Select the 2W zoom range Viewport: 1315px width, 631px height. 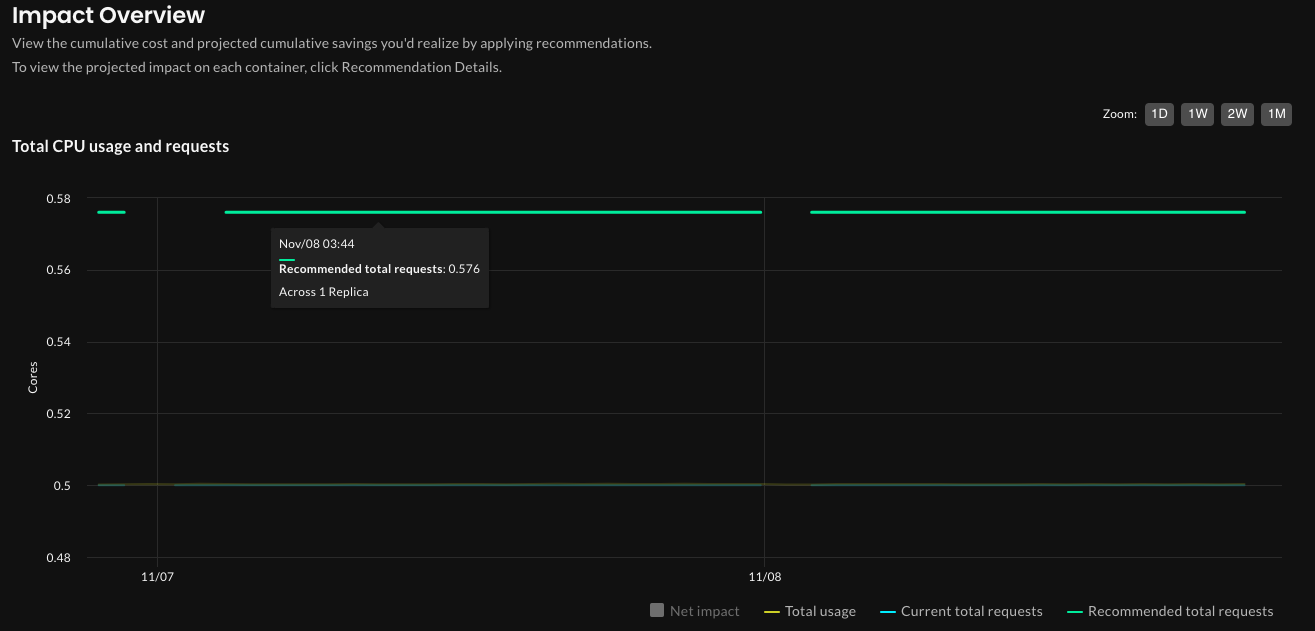[1237, 114]
